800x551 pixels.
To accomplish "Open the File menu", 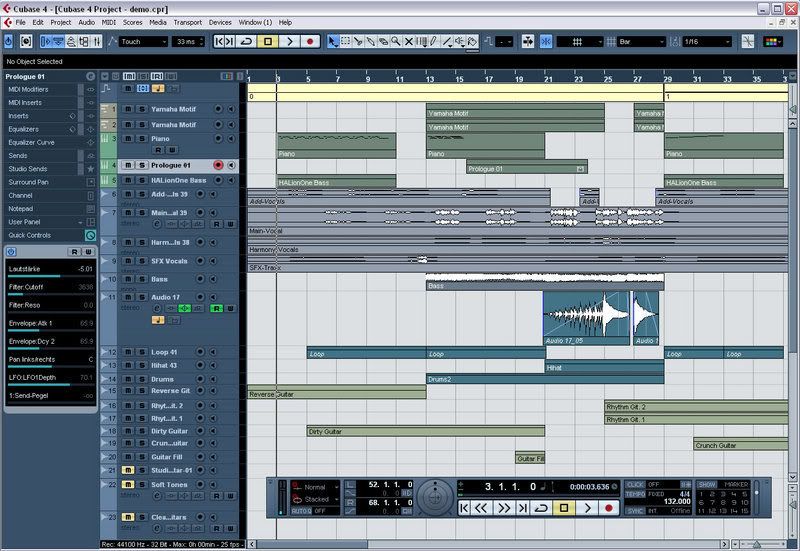I will coord(20,22).
